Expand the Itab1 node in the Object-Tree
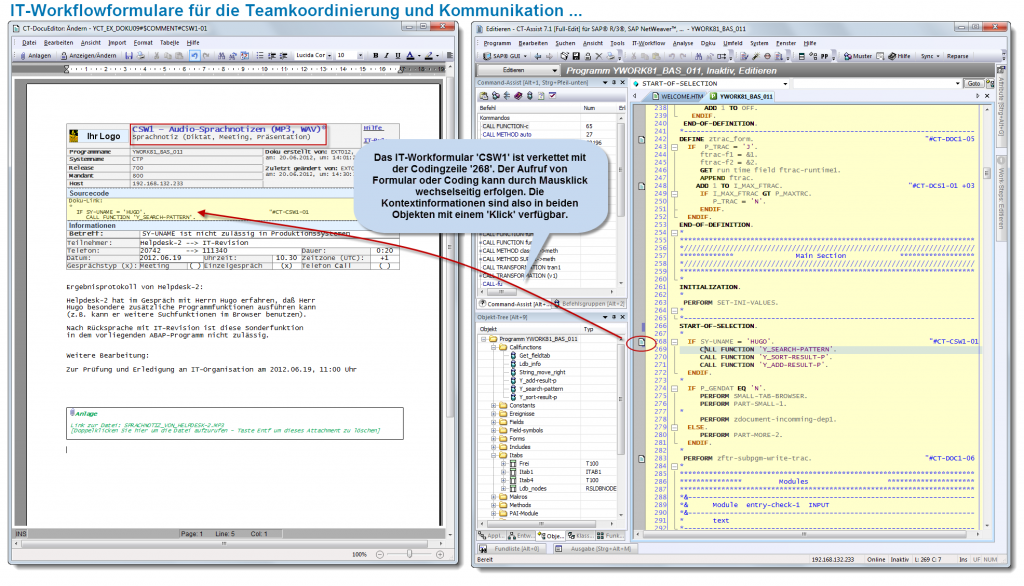This screenshot has height=586, width=1024. (504, 471)
